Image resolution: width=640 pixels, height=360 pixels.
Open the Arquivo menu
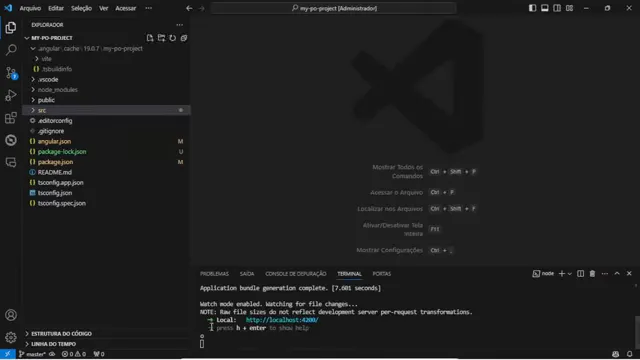coord(30,8)
